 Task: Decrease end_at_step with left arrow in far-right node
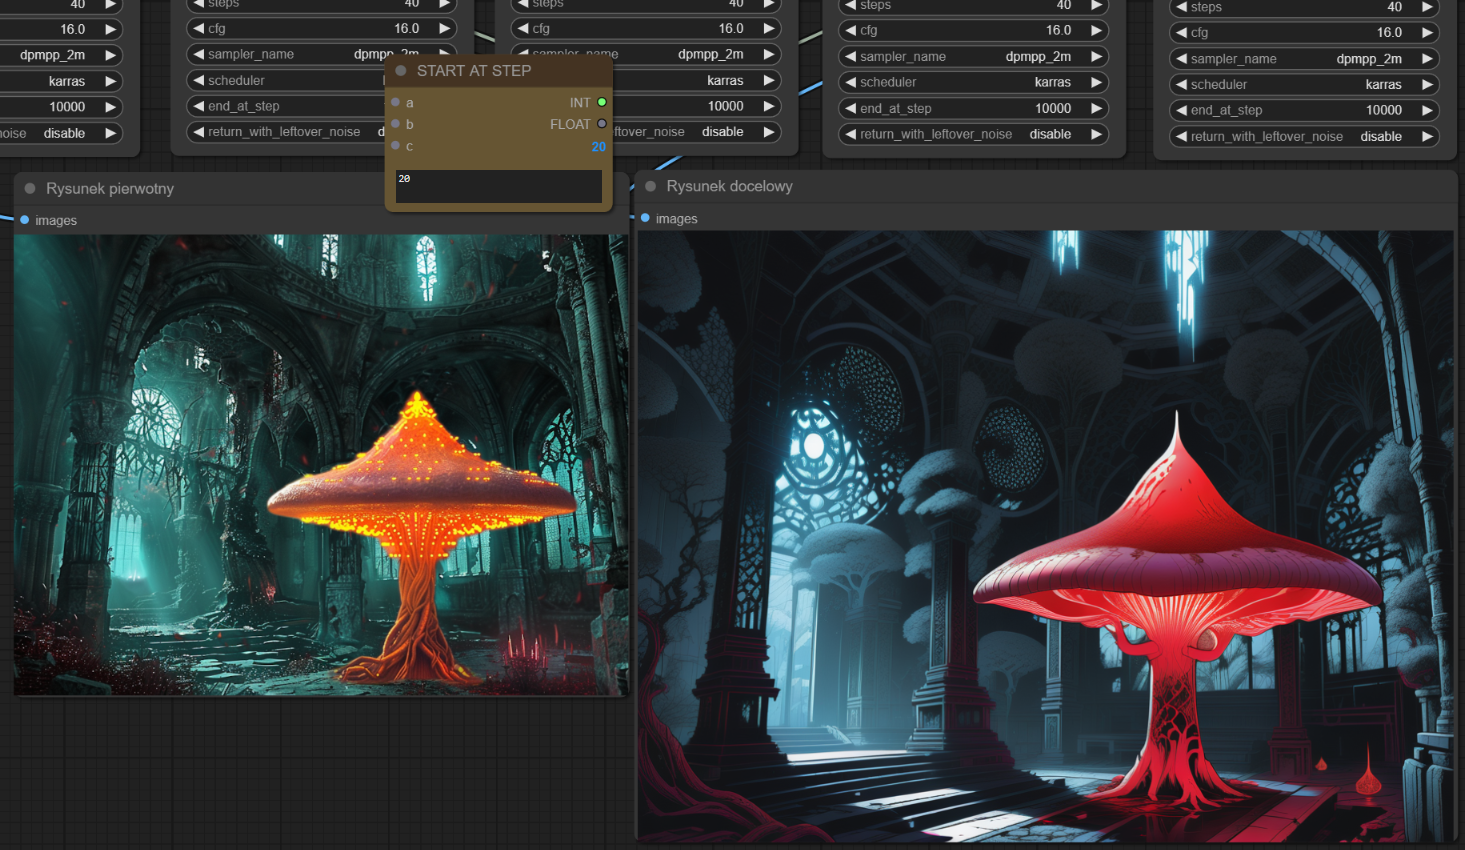click(1182, 110)
